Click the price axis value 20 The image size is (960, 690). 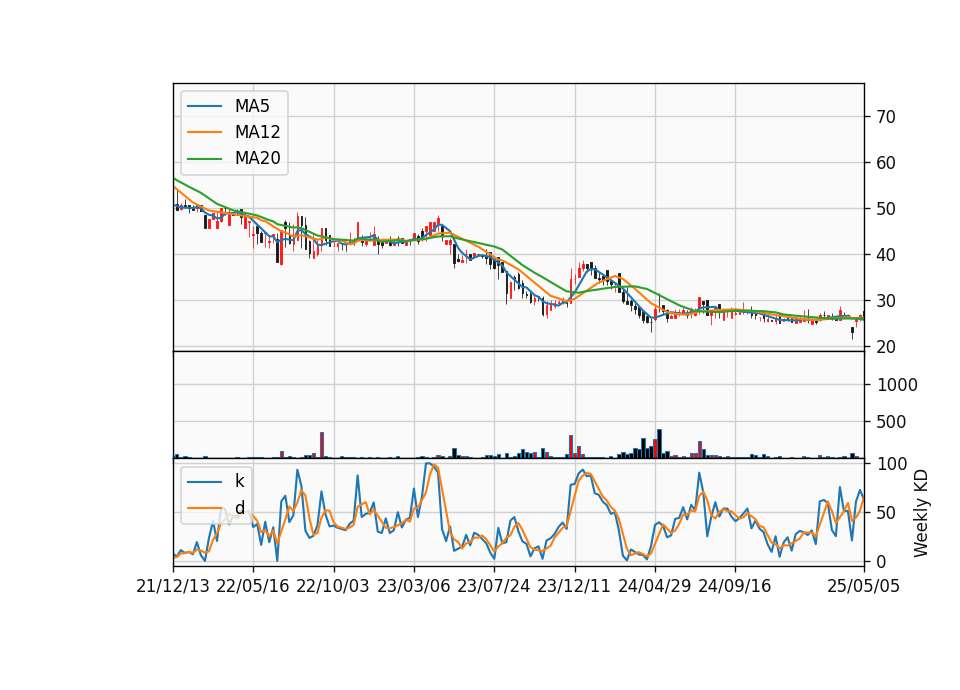click(886, 347)
